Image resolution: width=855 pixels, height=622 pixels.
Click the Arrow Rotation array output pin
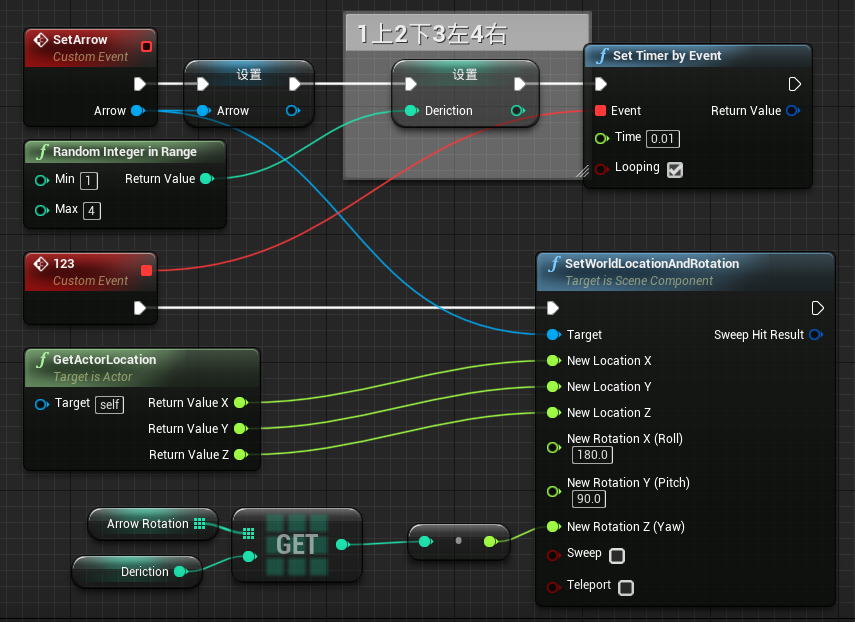[200, 523]
